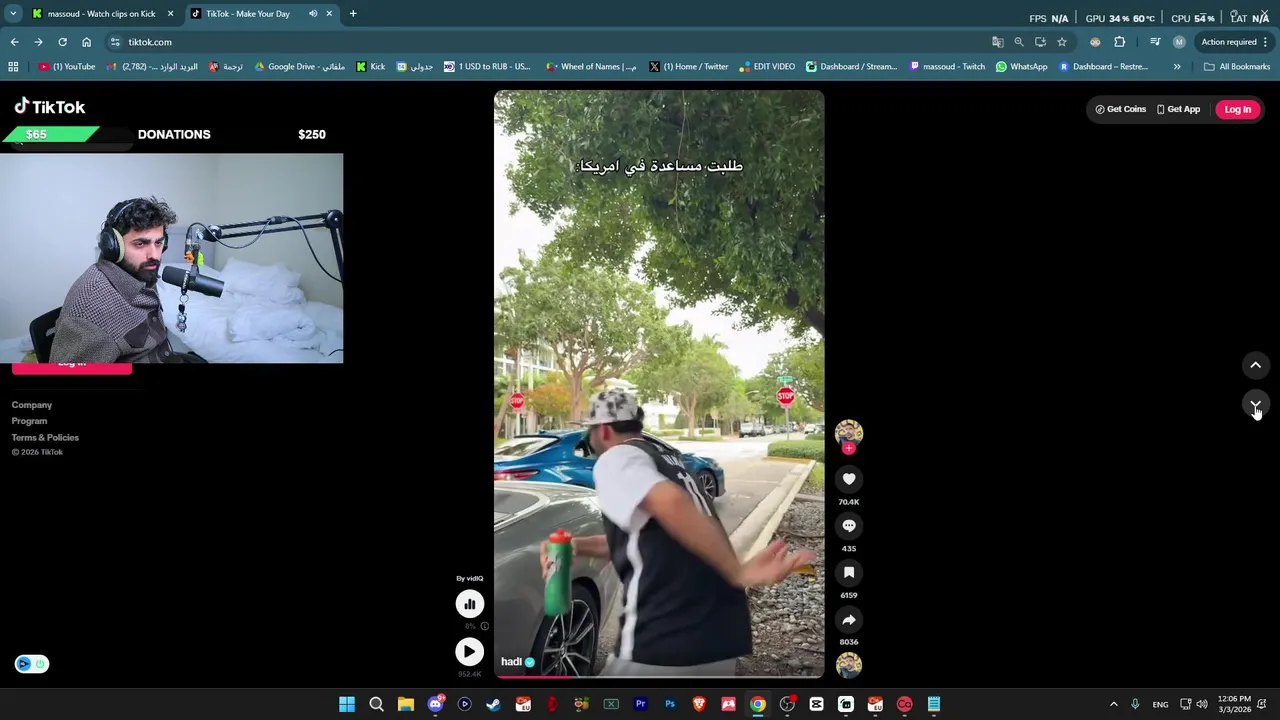The width and height of the screenshot is (1280, 720).
Task: Open the Get App link
Action: (1178, 109)
